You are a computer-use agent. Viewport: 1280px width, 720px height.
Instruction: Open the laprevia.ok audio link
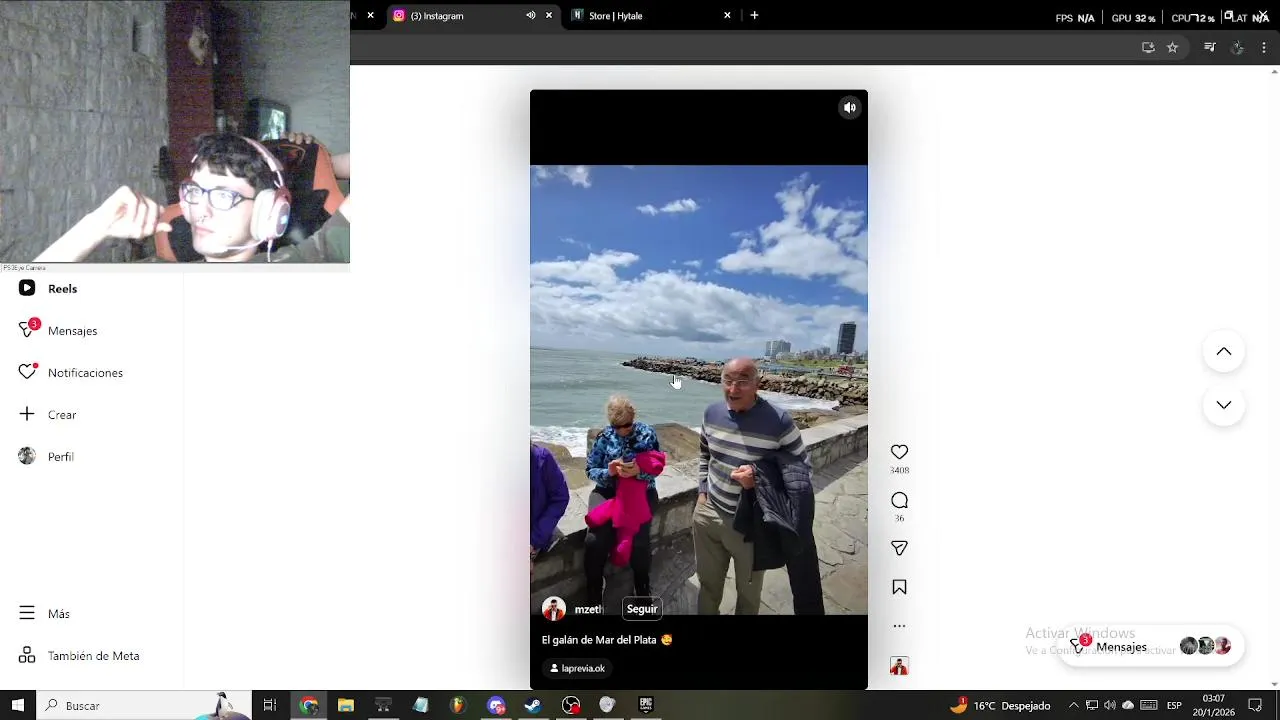[x=578, y=668]
